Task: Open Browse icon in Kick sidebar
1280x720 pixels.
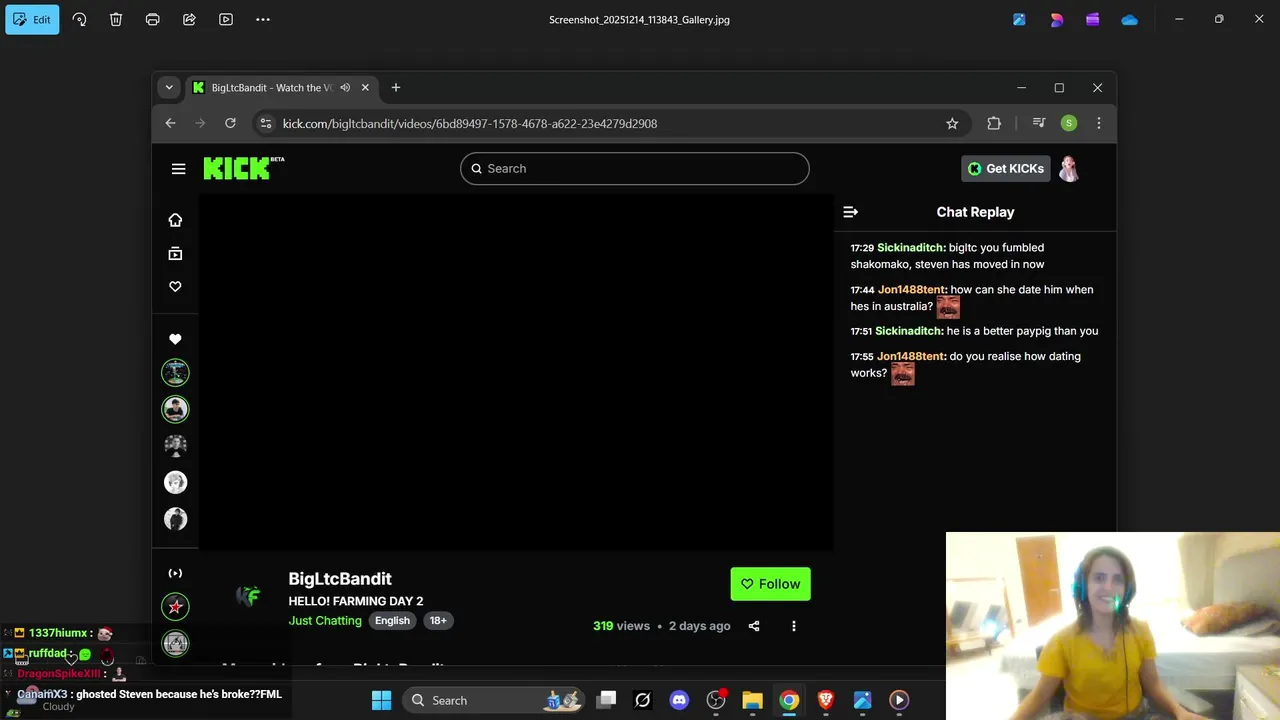Action: (175, 254)
